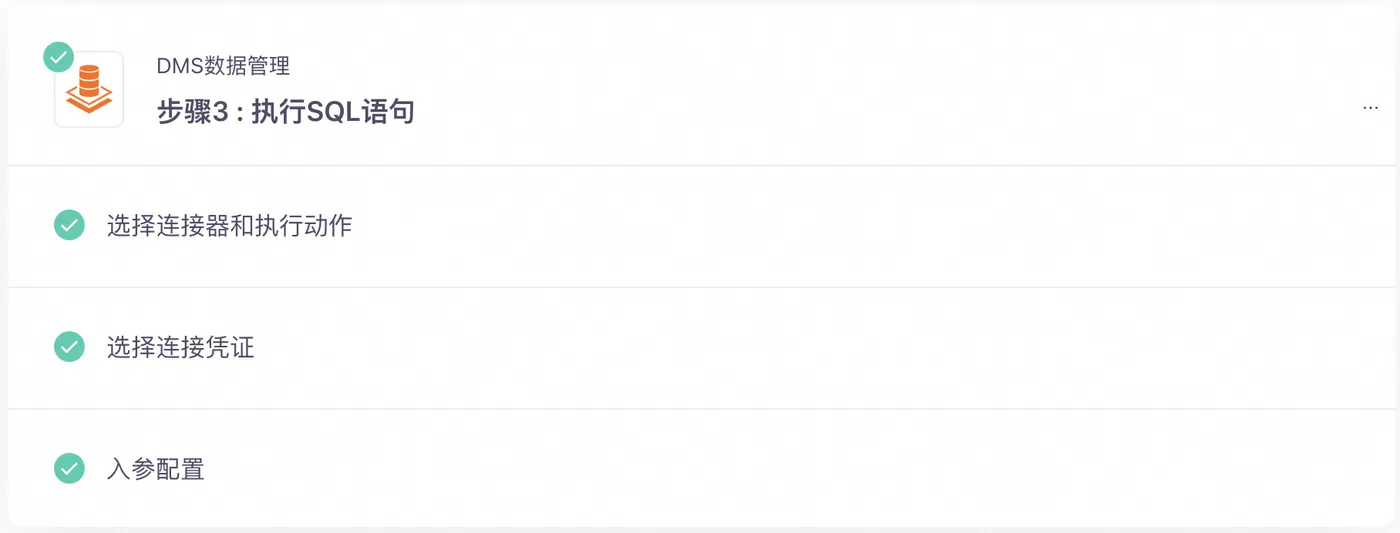Select the 入参配置 label text

[156, 469]
